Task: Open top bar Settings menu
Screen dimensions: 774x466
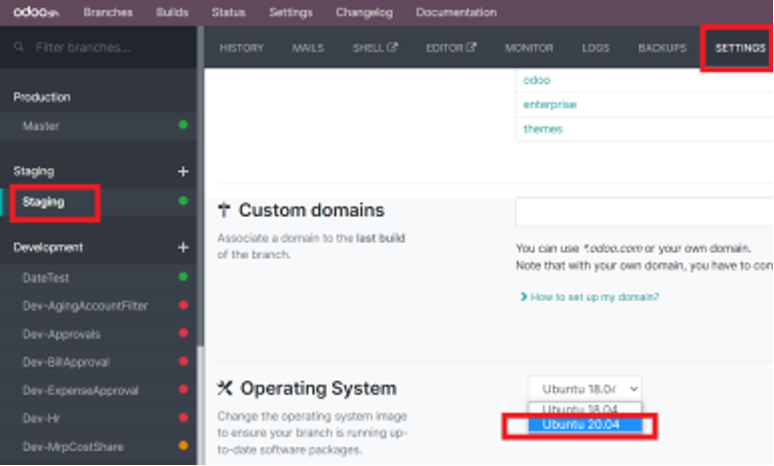Action: tap(291, 12)
